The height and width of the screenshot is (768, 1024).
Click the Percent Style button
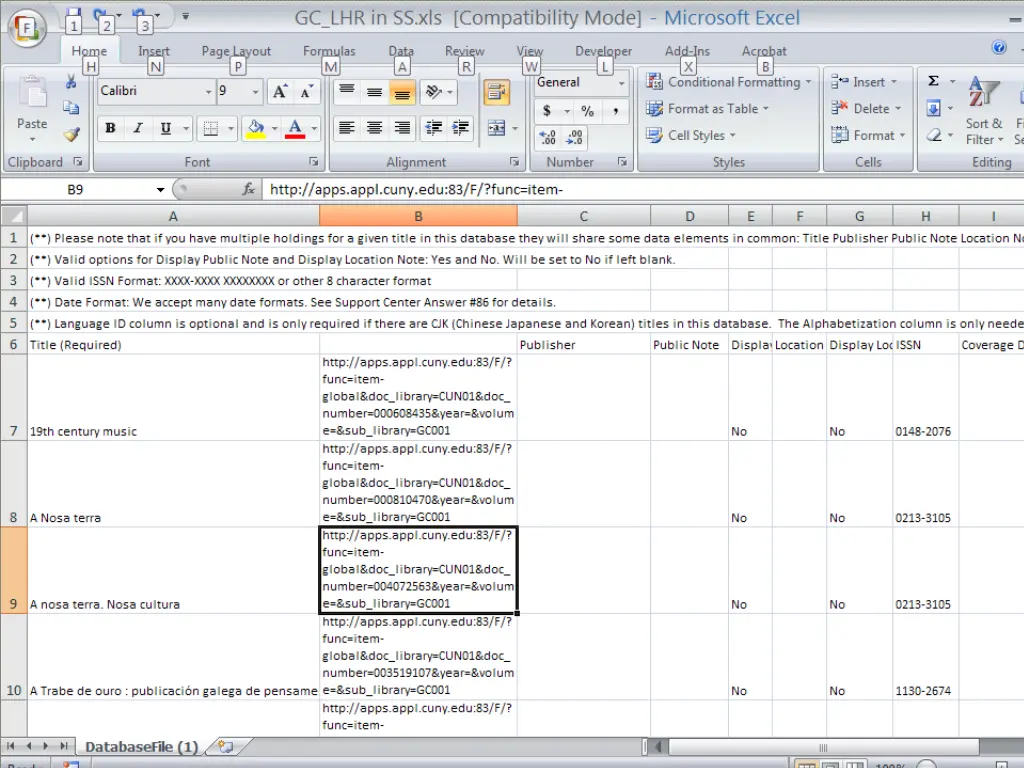click(588, 111)
